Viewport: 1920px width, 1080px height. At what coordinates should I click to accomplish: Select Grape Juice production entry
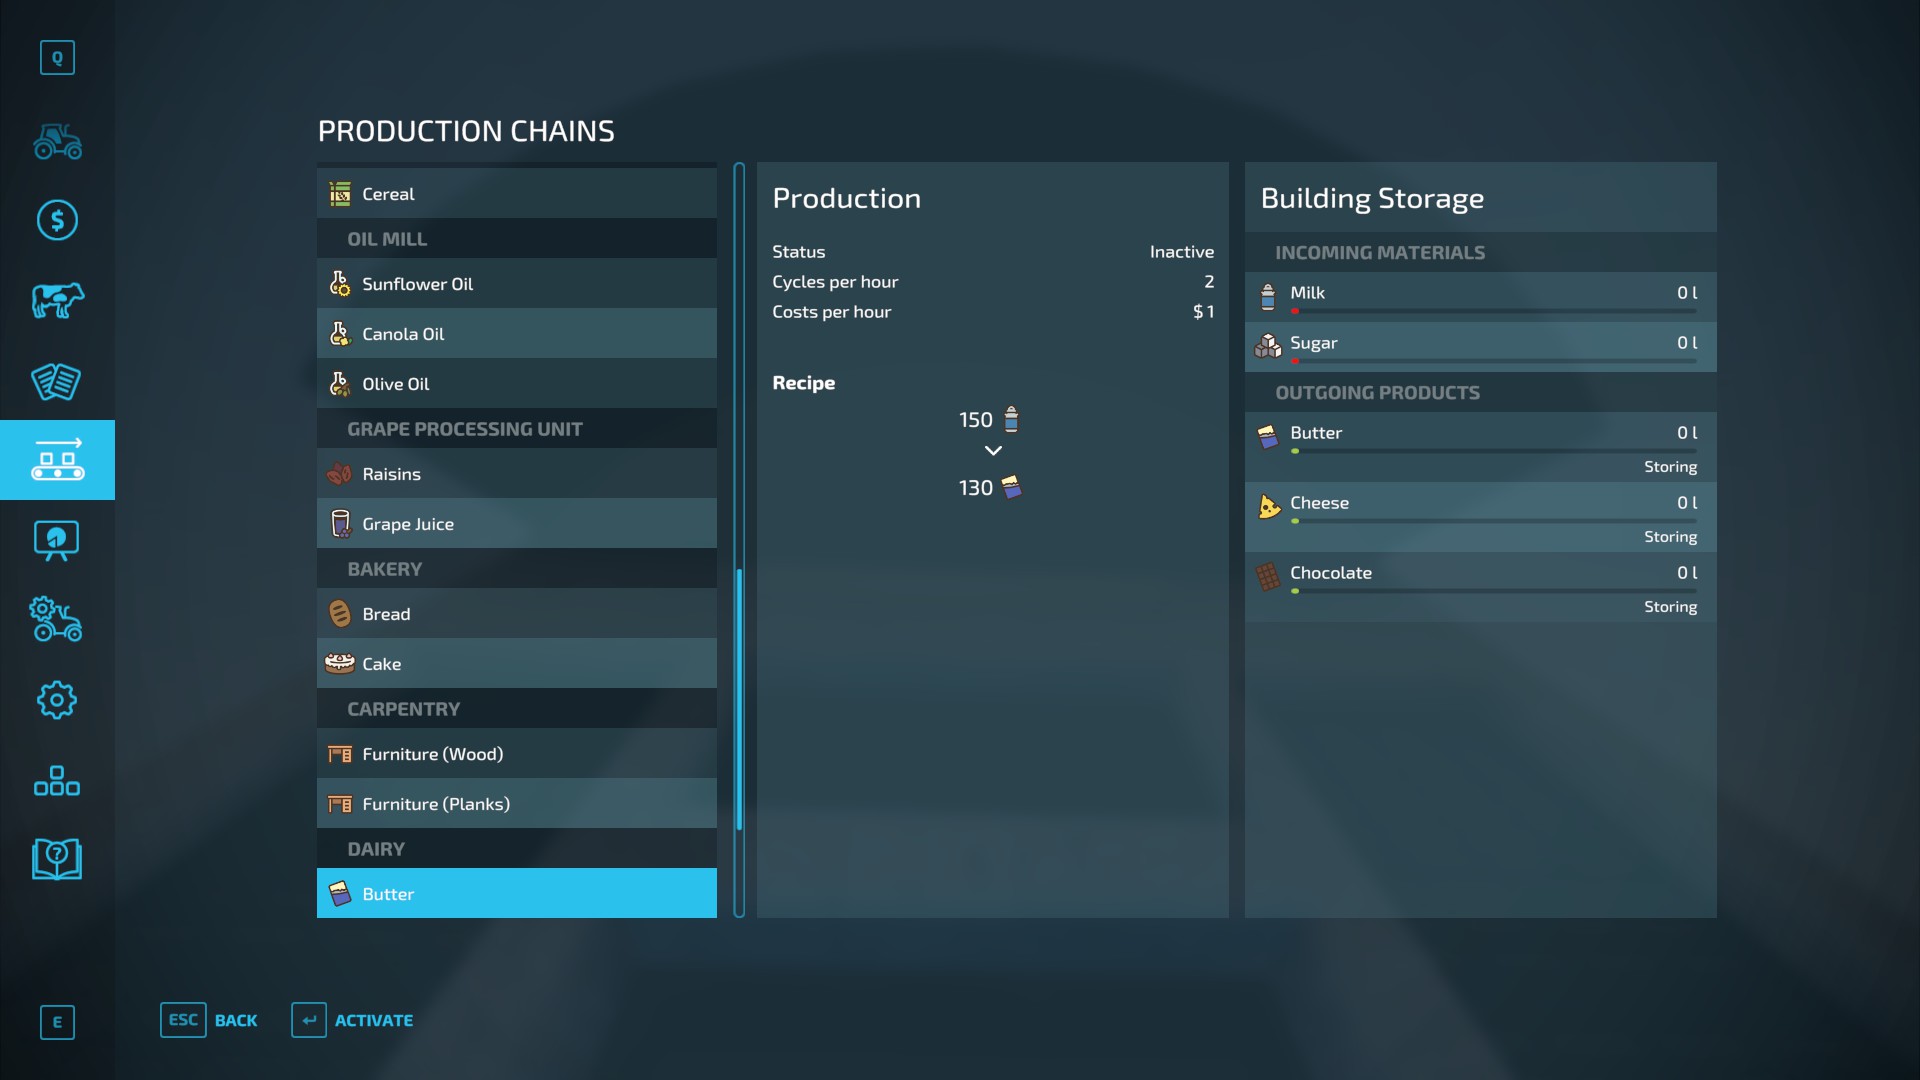516,524
